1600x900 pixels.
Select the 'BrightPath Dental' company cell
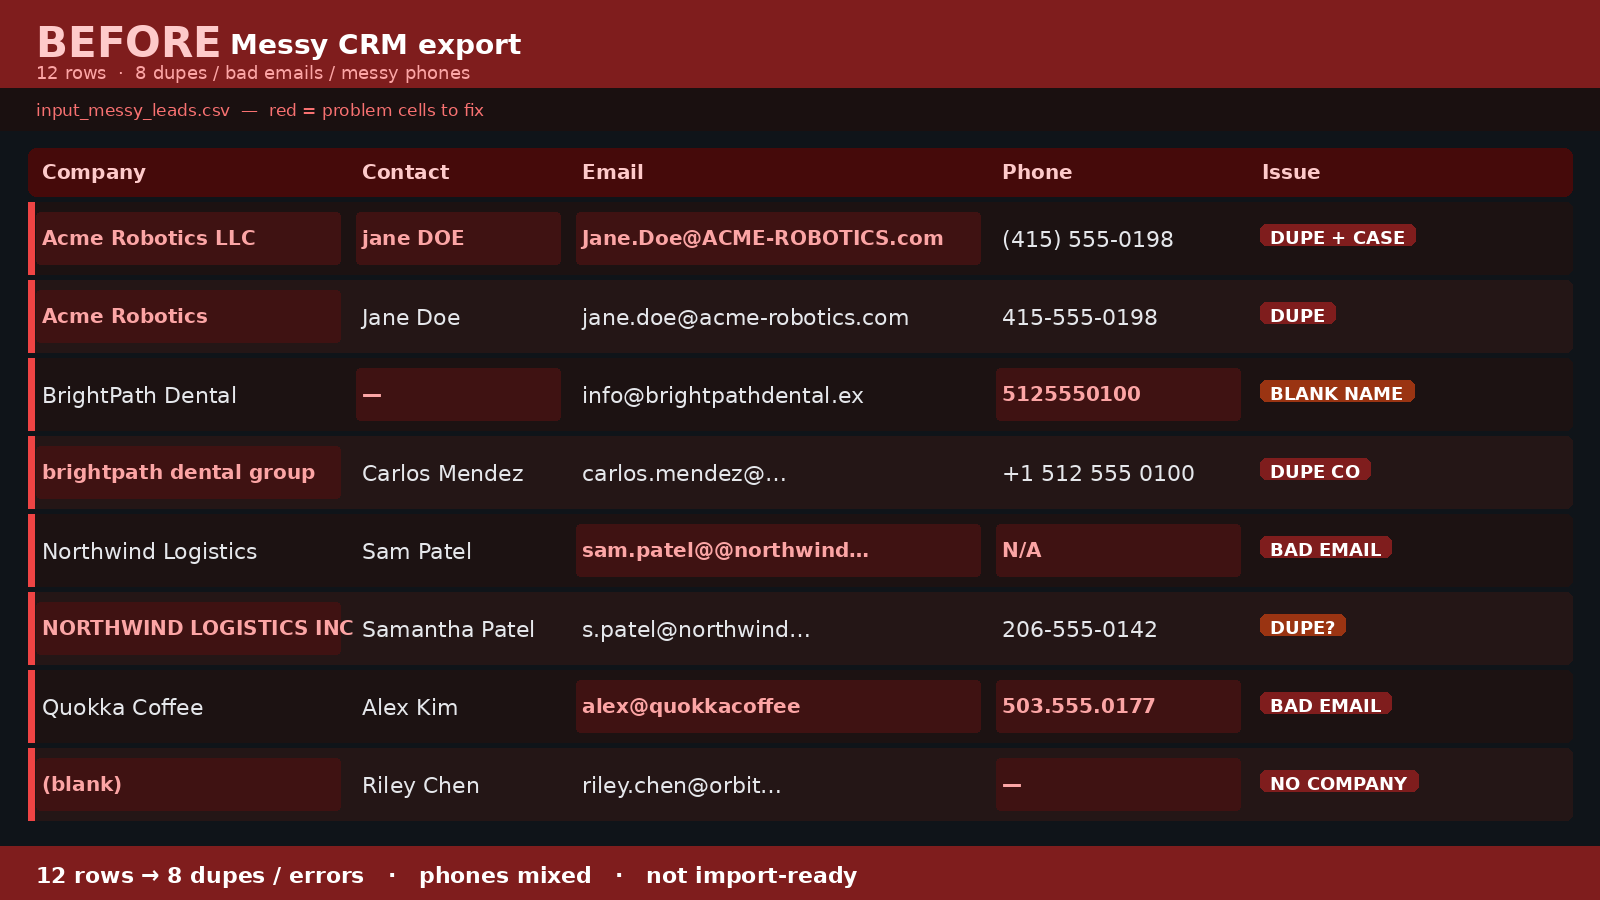[139, 395]
